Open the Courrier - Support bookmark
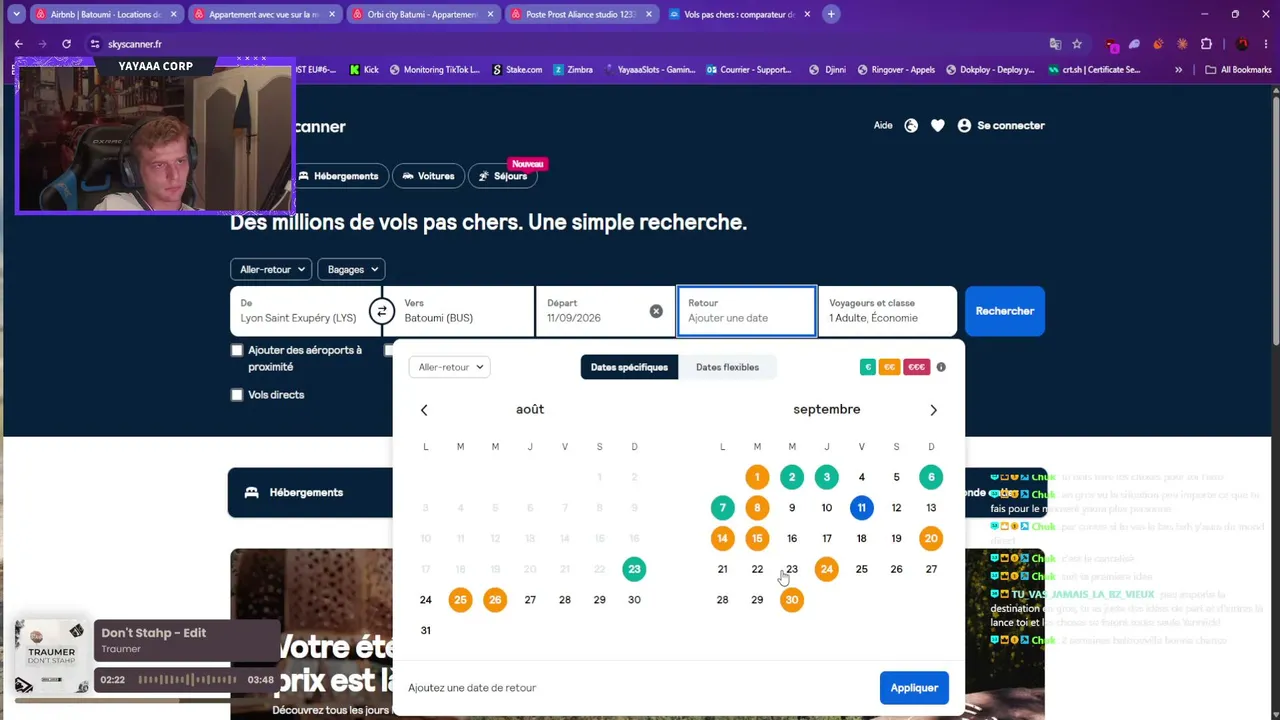The image size is (1280, 720). [749, 70]
